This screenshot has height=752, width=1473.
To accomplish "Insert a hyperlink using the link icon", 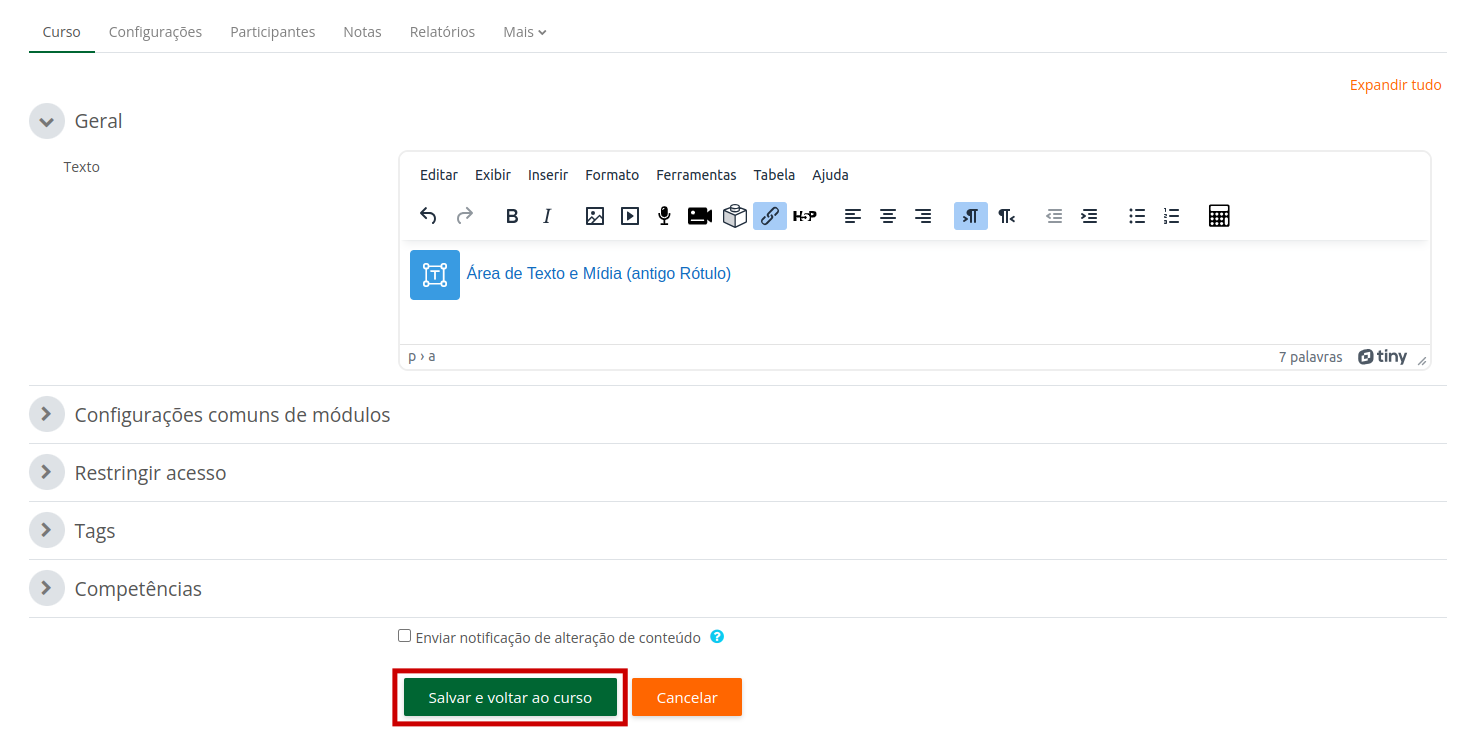I will [770, 215].
